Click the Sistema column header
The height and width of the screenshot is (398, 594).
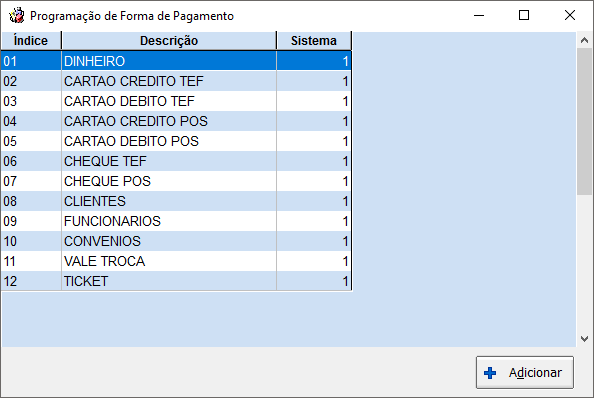point(314,41)
